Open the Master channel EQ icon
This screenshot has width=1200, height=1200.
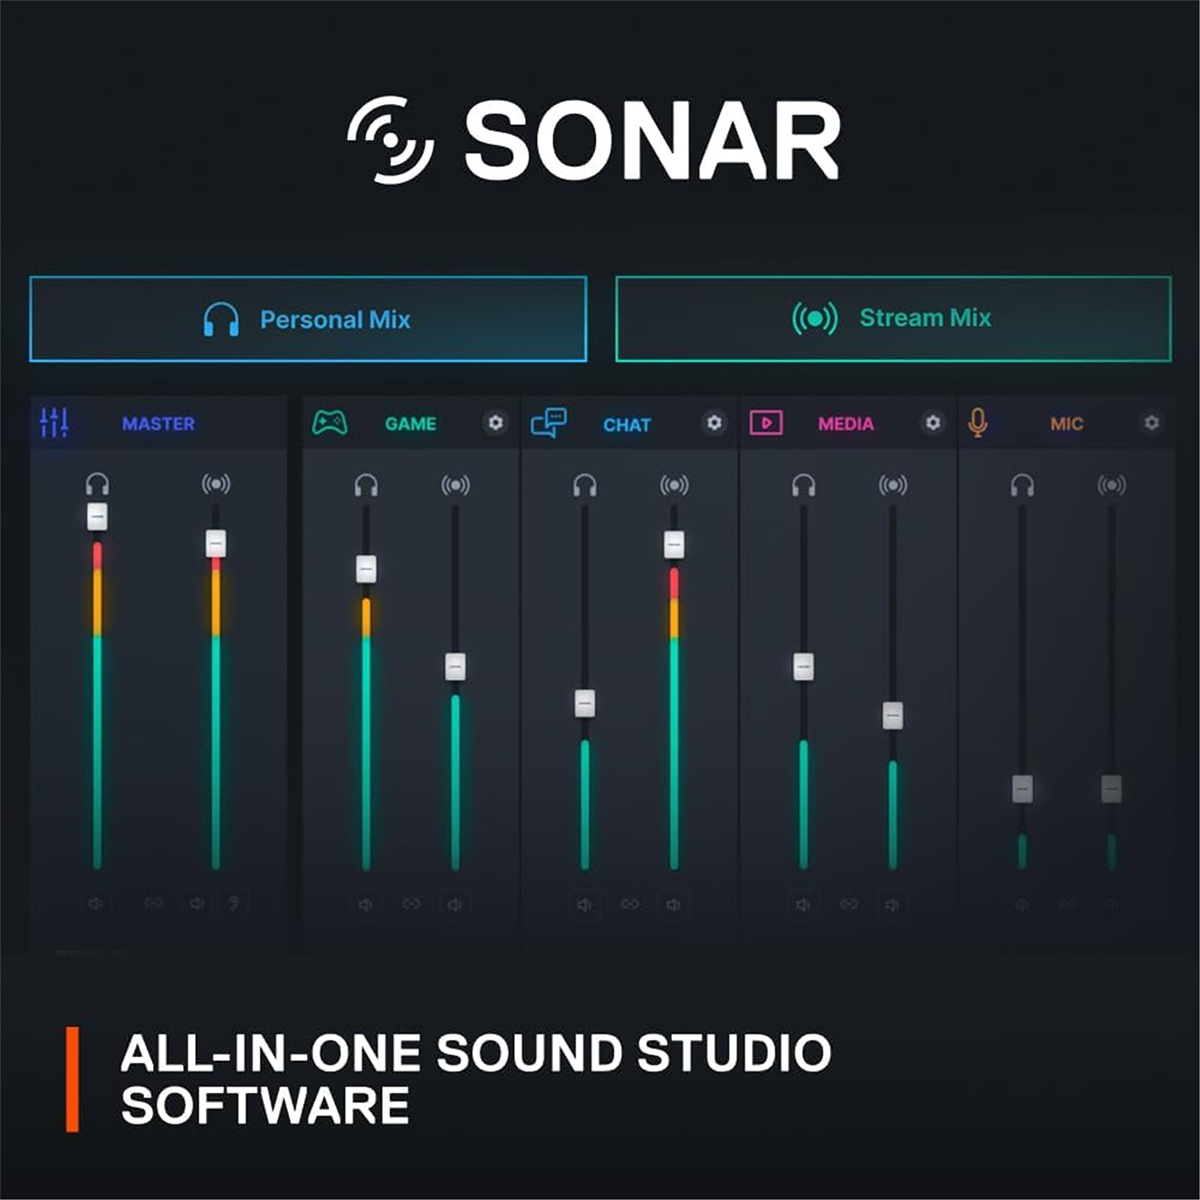point(55,423)
